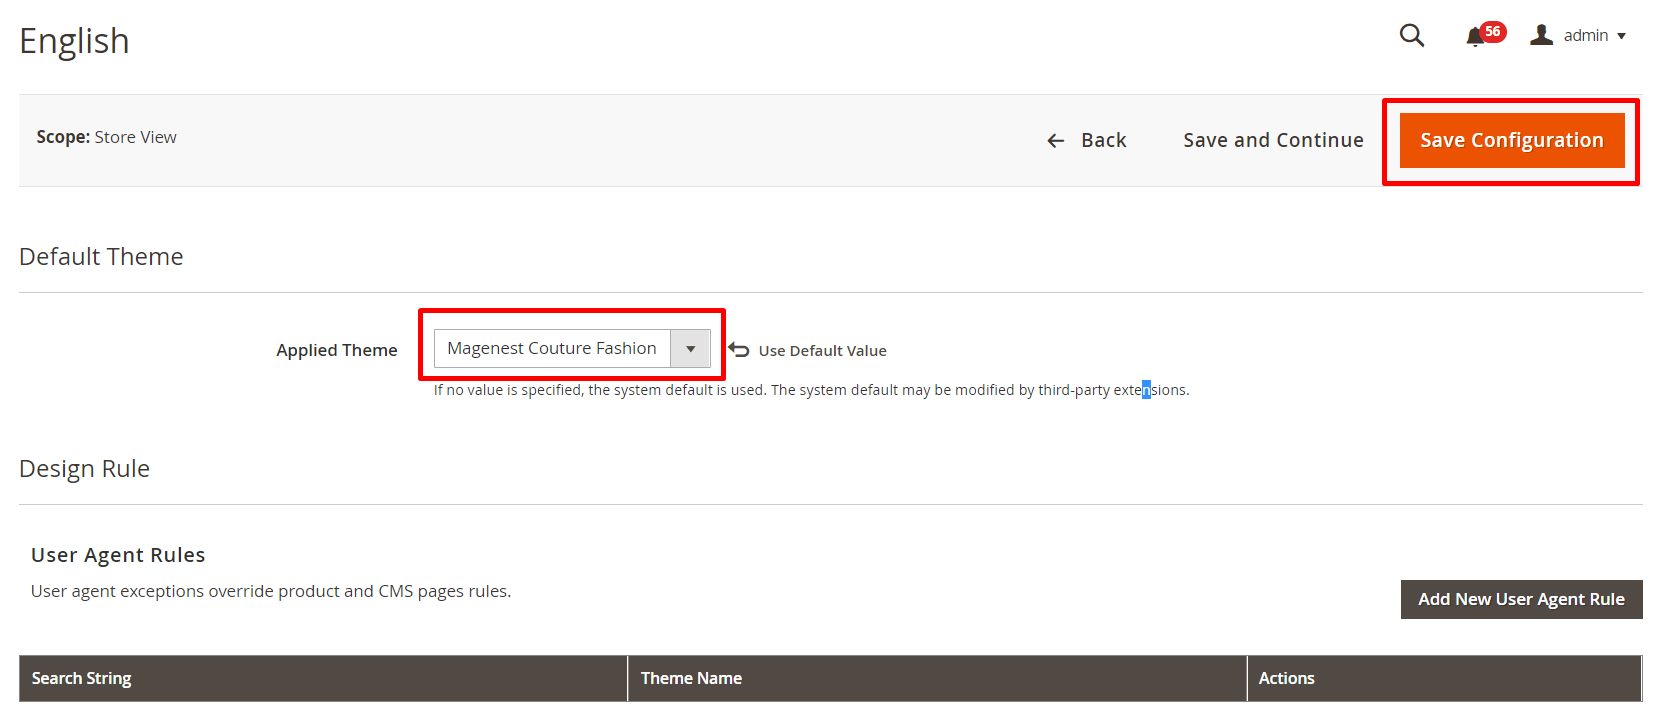The width and height of the screenshot is (1660, 726).
Task: Click the left arrow icon beside Back
Action: point(1055,141)
